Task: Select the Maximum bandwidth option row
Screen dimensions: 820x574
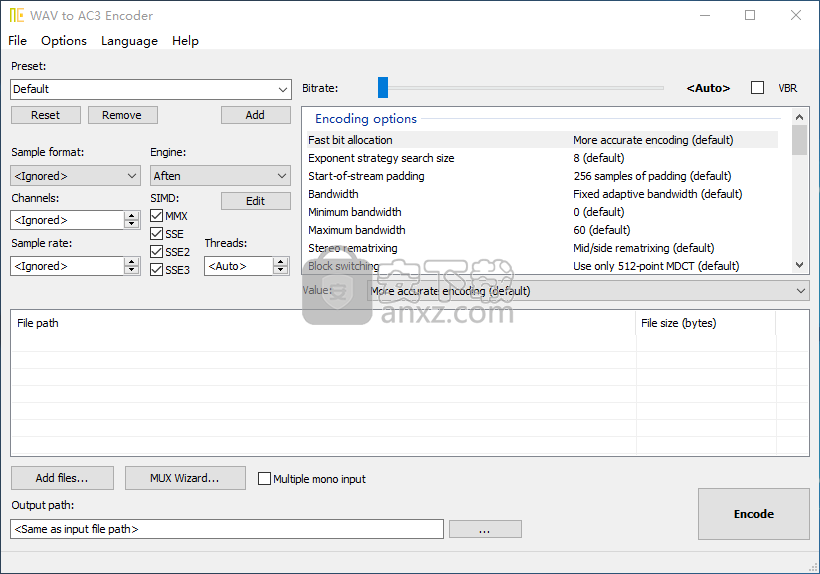Action: pyautogui.click(x=542, y=230)
